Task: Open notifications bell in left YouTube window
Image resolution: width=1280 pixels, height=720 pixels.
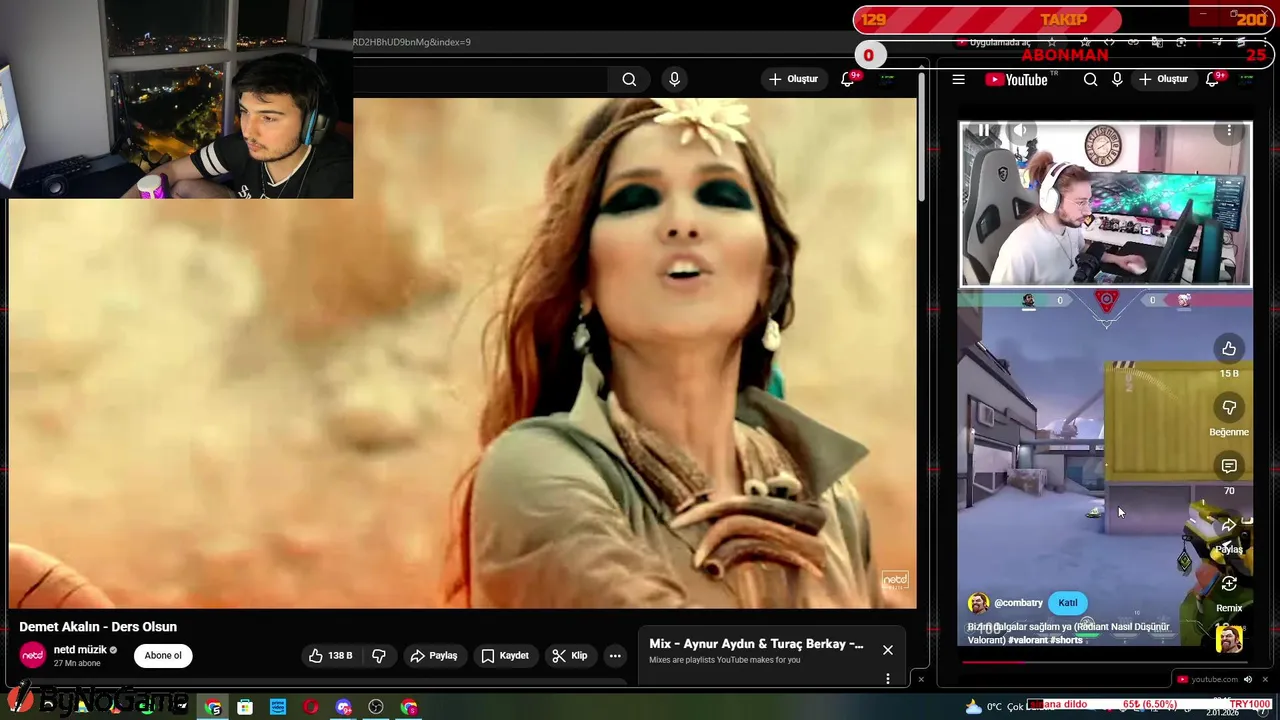Action: pos(848,79)
